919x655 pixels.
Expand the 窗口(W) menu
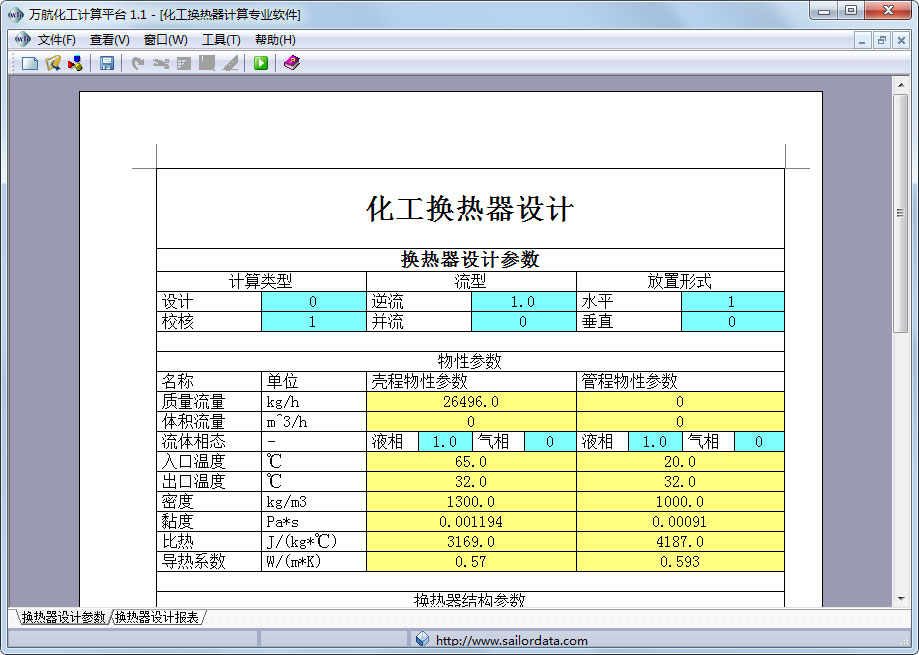tap(165, 40)
